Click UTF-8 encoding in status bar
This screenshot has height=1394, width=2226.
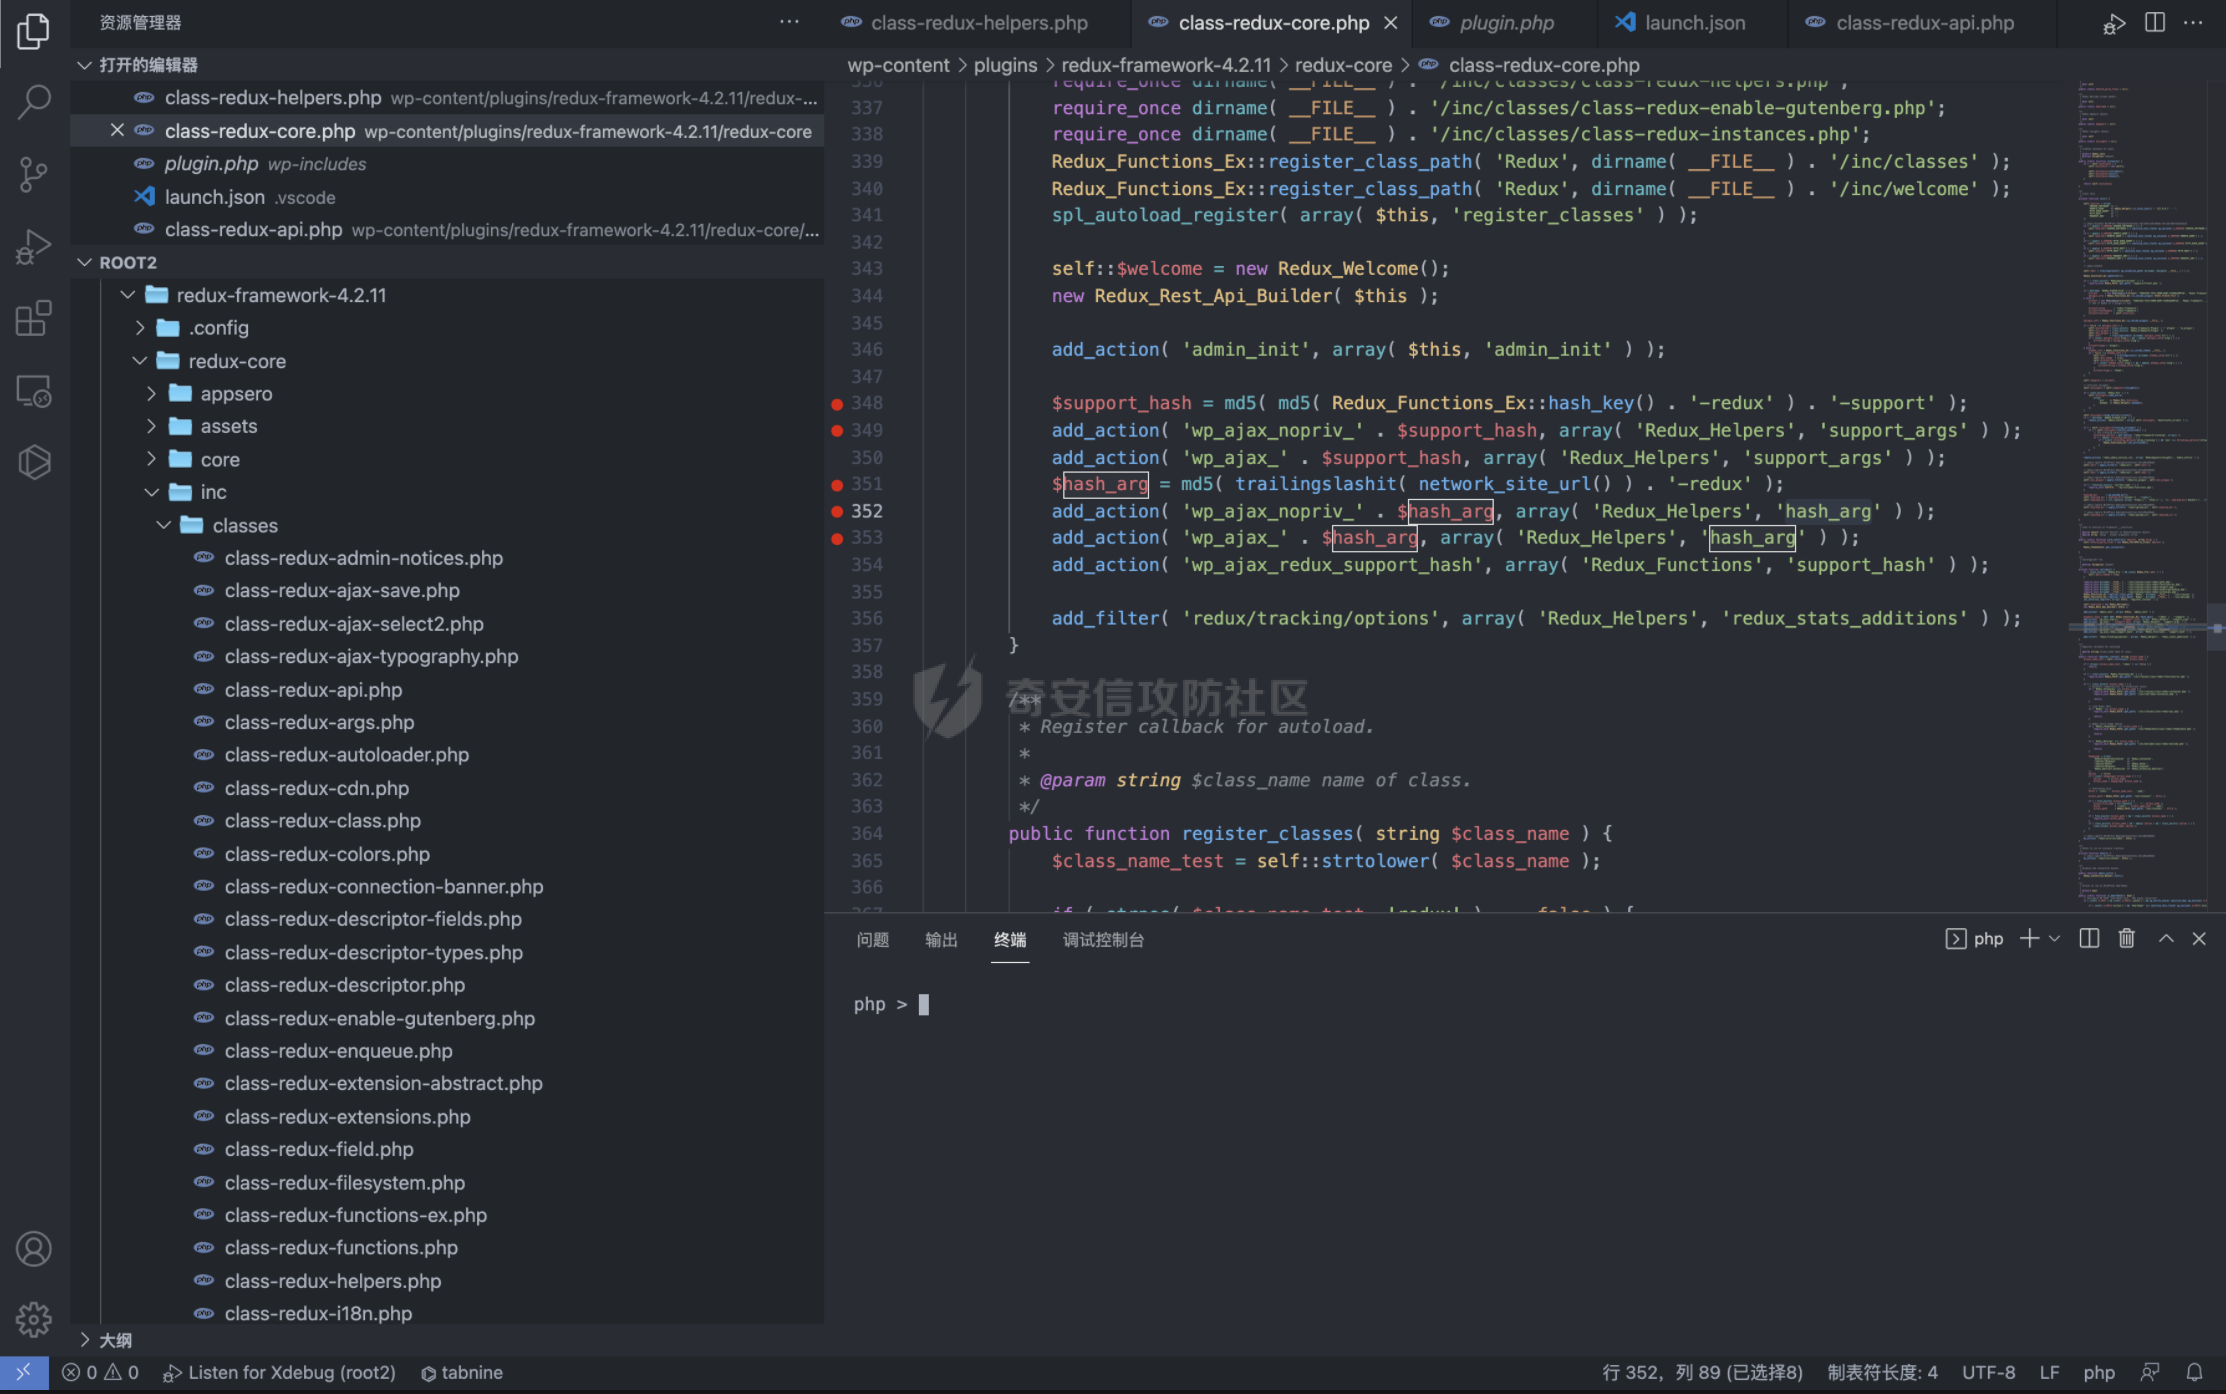coord(1988,1373)
